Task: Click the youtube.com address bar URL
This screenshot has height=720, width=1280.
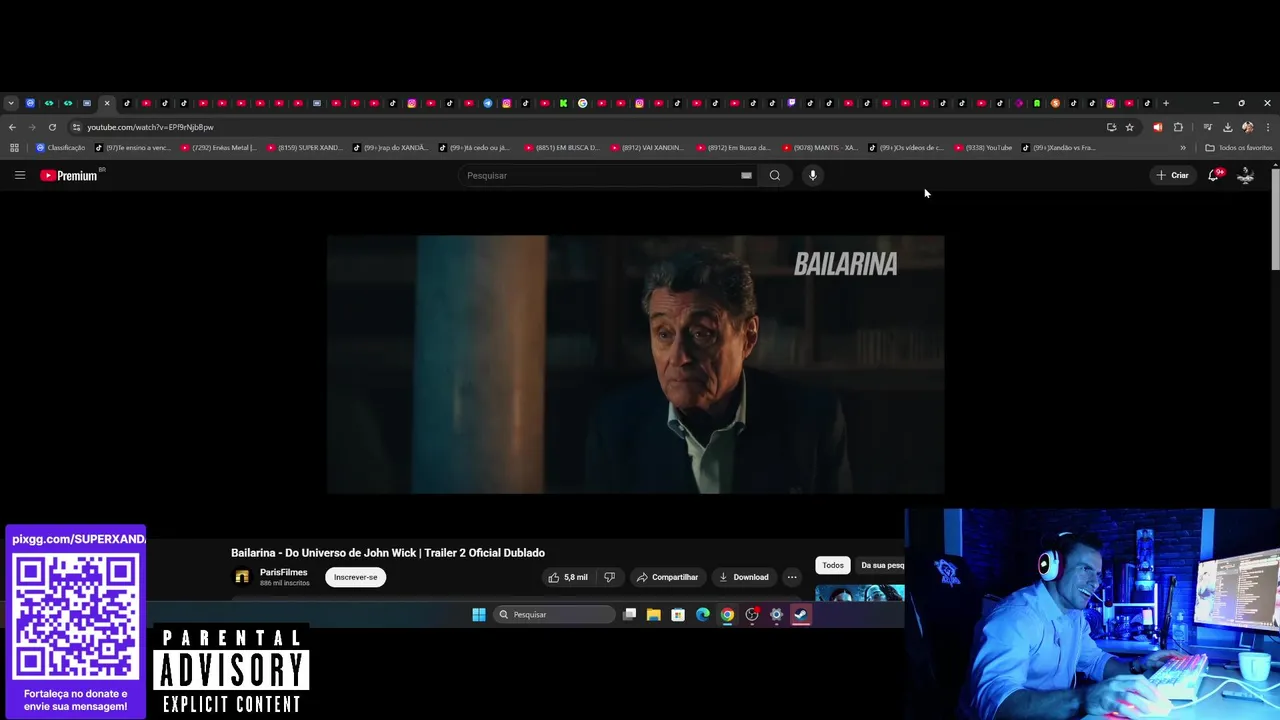Action: [150, 127]
